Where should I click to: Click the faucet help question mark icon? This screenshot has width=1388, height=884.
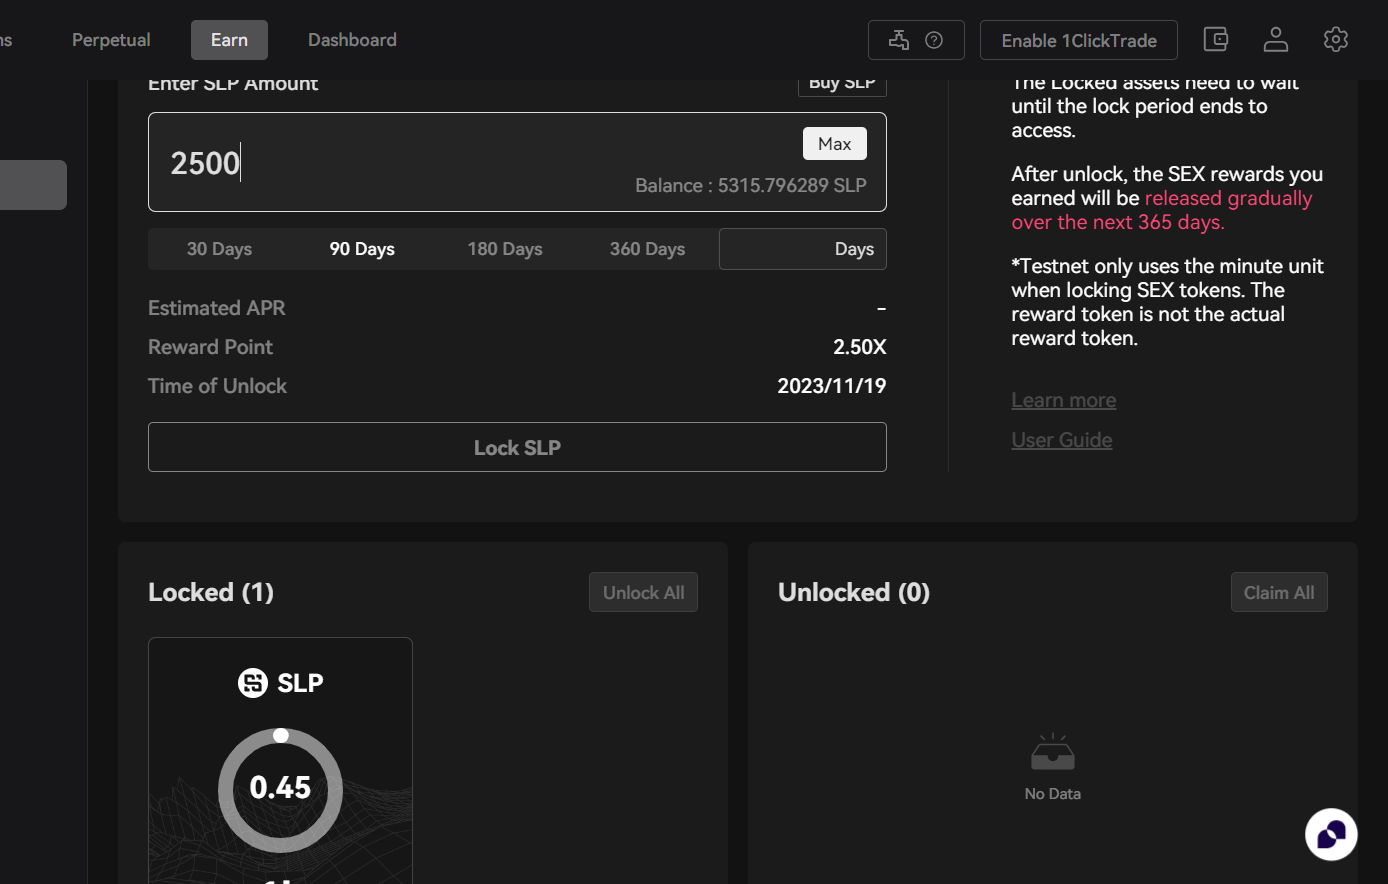[934, 40]
